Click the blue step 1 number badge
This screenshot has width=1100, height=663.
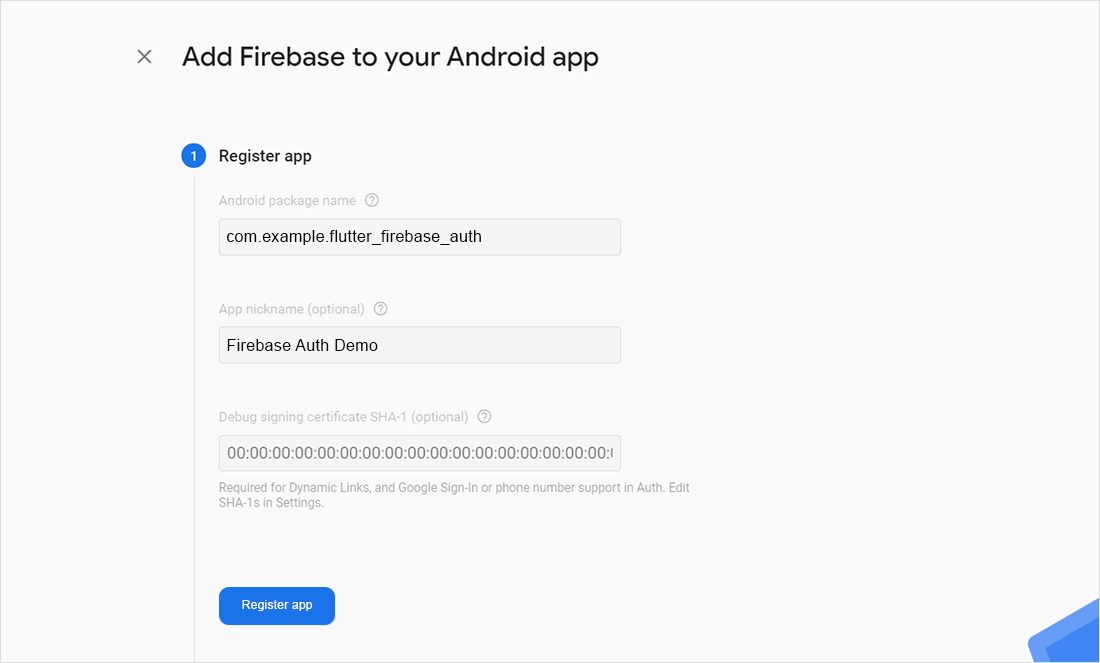(x=194, y=156)
